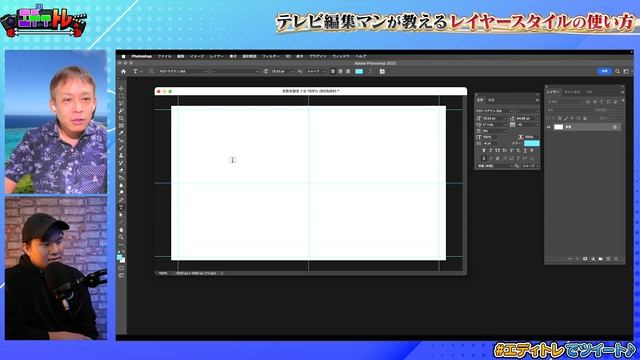Viewport: 640px width, 360px height.
Task: Click the 背景 layer thumbnail
Action: tap(558, 127)
